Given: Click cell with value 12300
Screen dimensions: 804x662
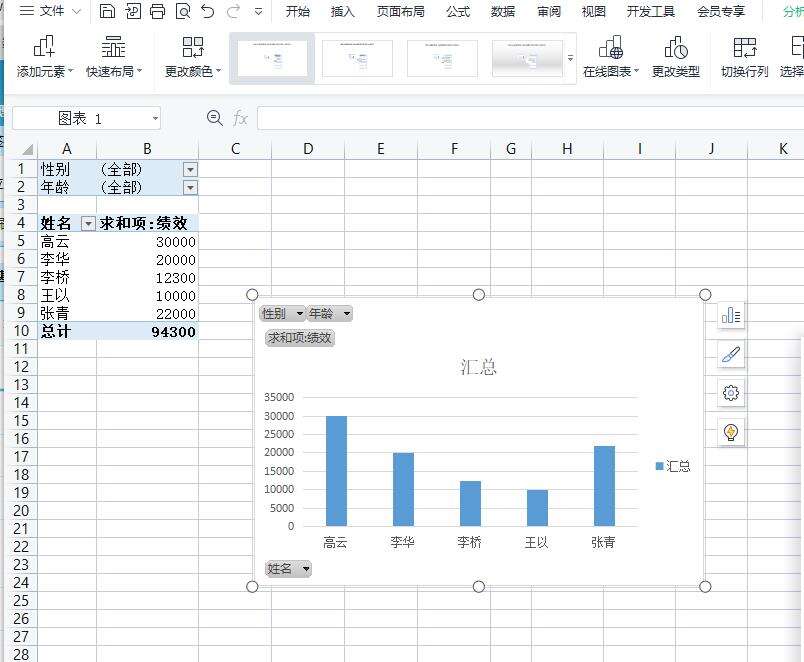Looking at the screenshot, I should coord(147,277).
